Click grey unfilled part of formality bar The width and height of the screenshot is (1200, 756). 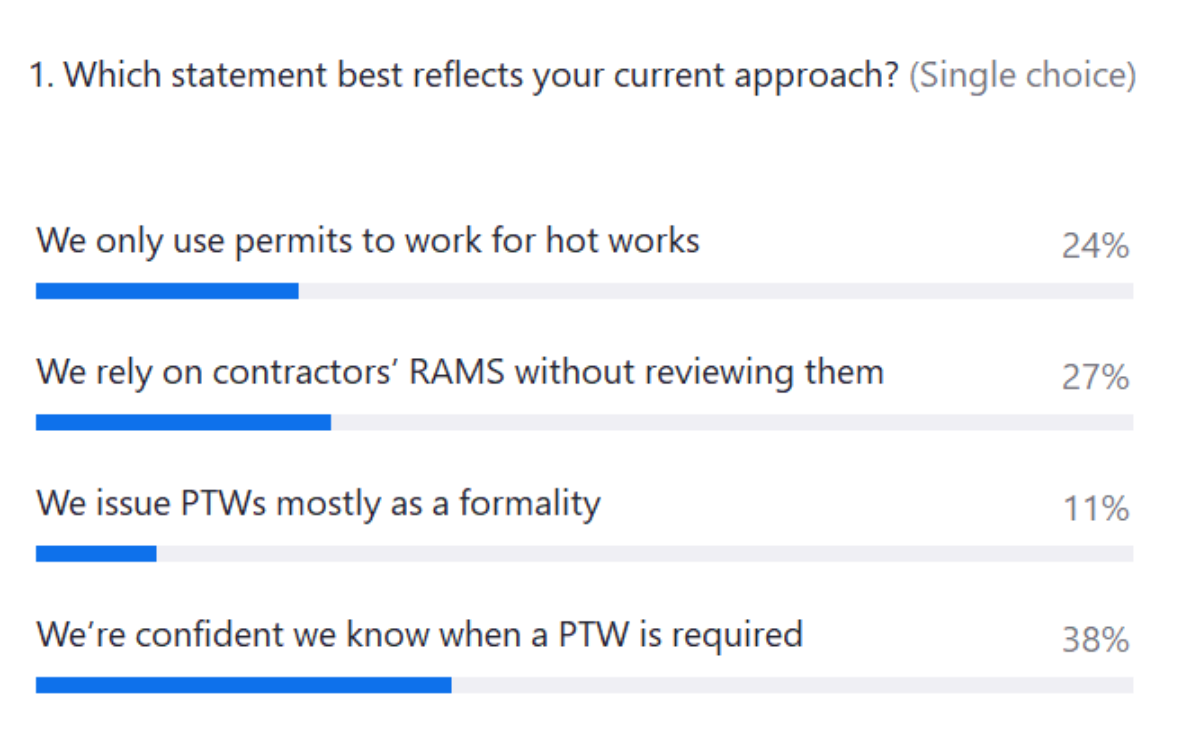[644, 554]
